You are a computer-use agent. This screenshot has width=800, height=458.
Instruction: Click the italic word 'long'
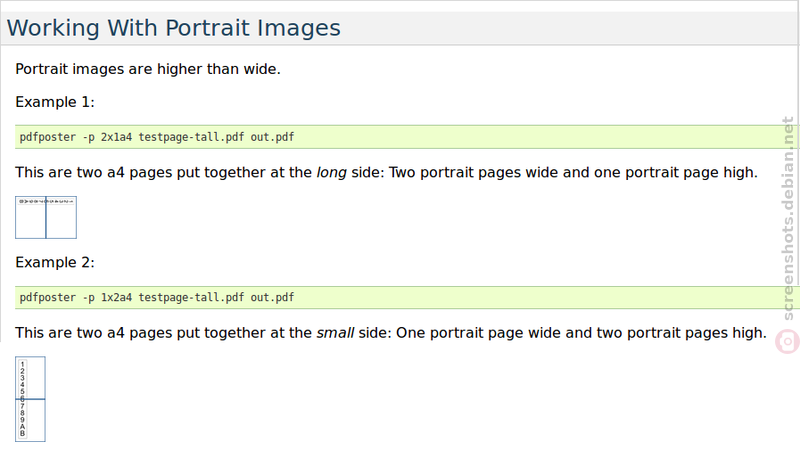[x=332, y=173]
